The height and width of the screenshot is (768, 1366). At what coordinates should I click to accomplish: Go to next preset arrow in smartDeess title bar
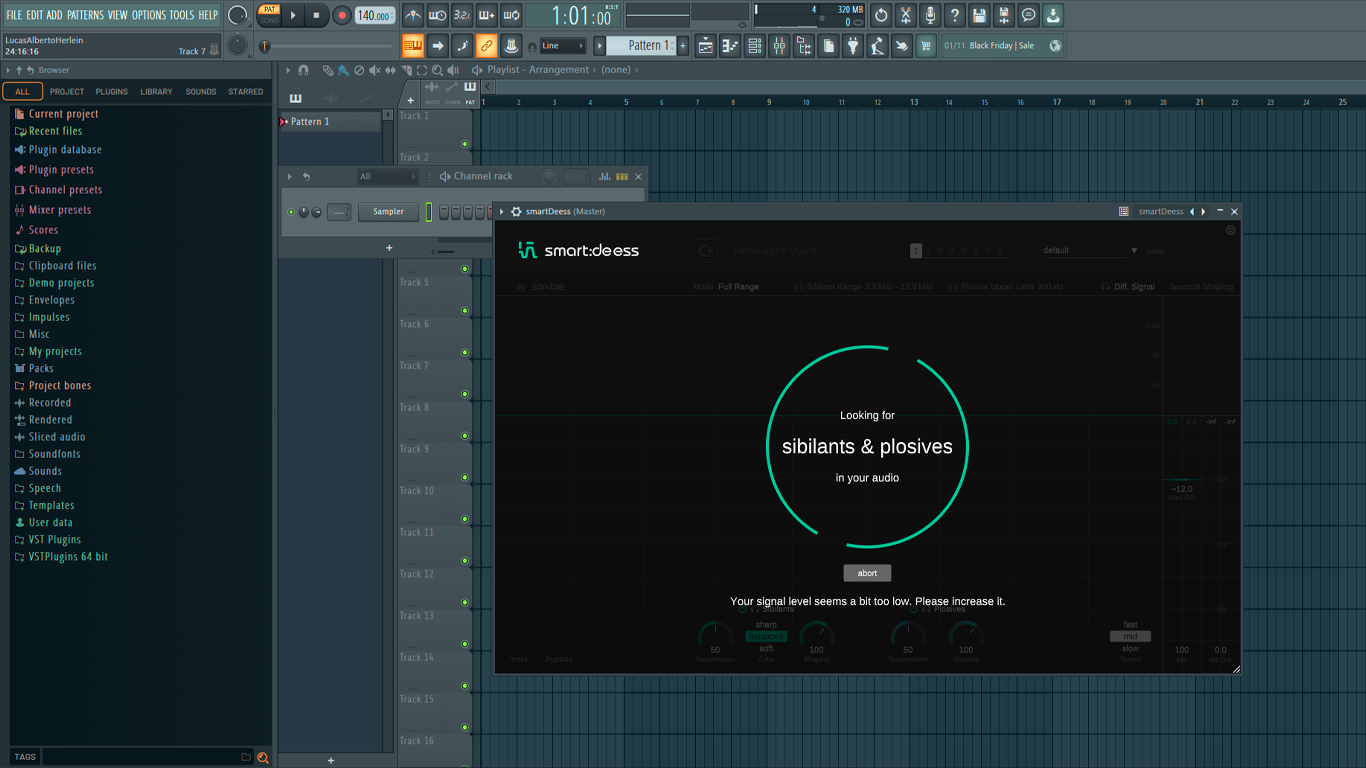point(1203,212)
